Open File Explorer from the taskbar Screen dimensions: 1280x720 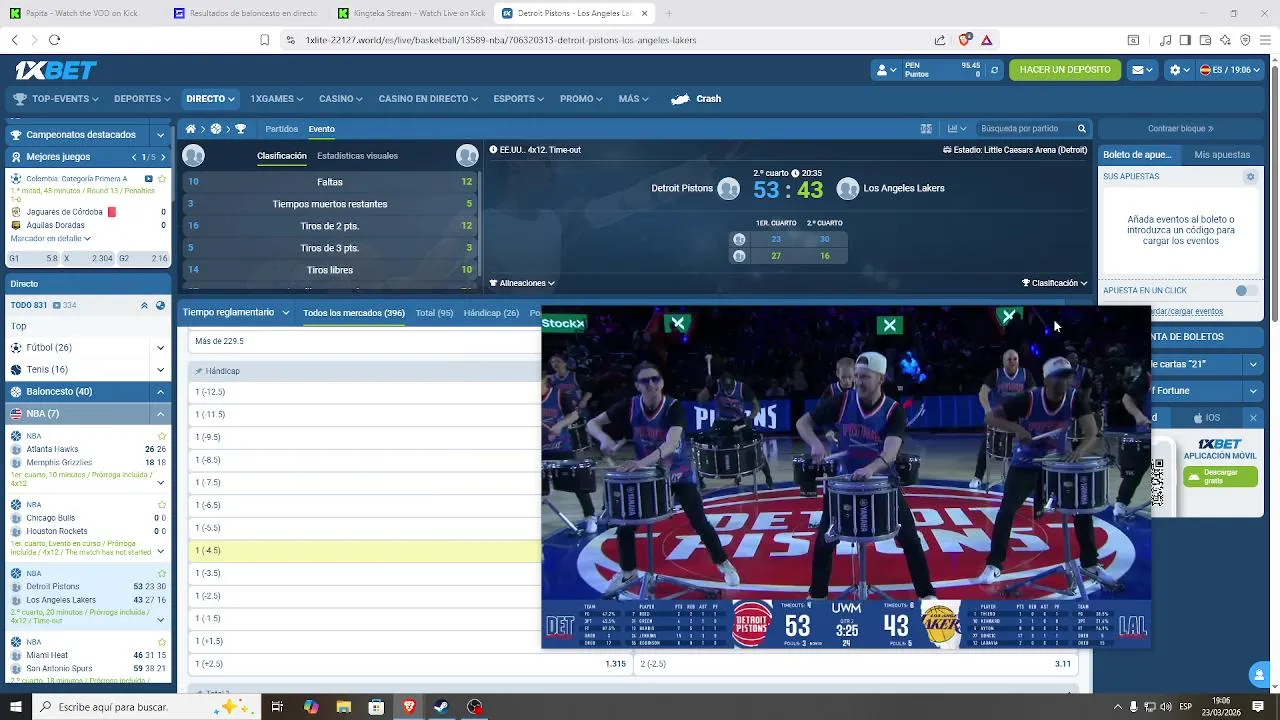pos(343,707)
